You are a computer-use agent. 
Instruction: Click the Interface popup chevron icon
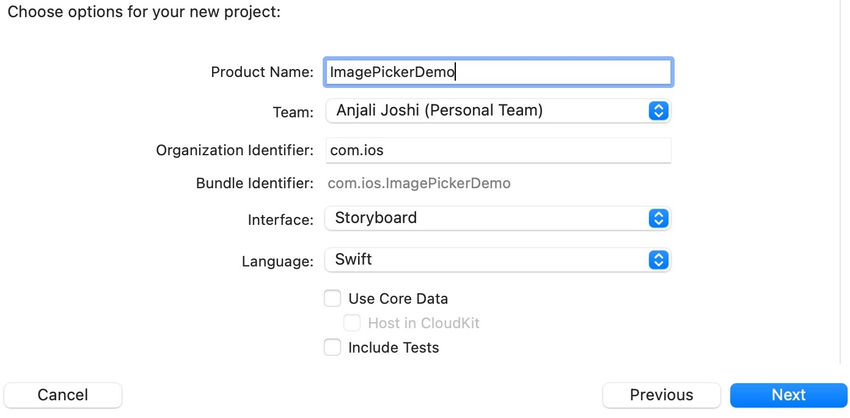point(658,218)
